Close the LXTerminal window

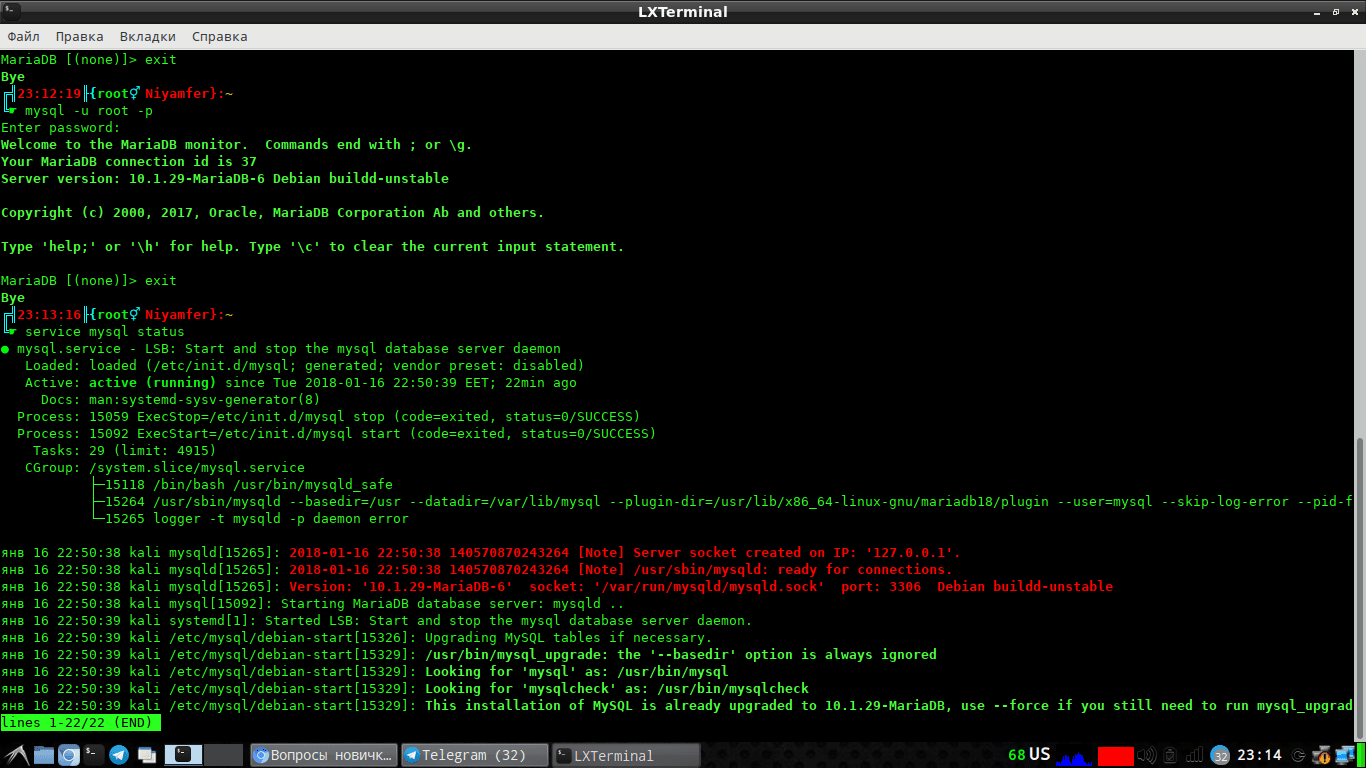pyautogui.click(x=1353, y=12)
